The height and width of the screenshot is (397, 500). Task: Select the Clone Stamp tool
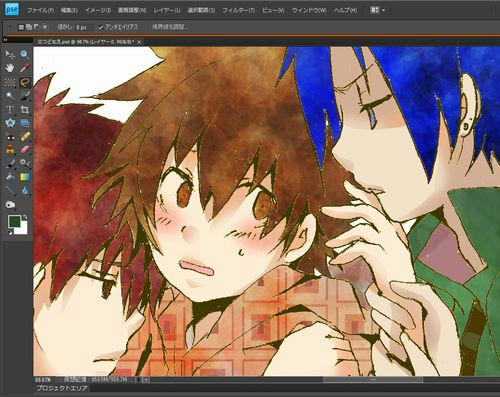10,150
